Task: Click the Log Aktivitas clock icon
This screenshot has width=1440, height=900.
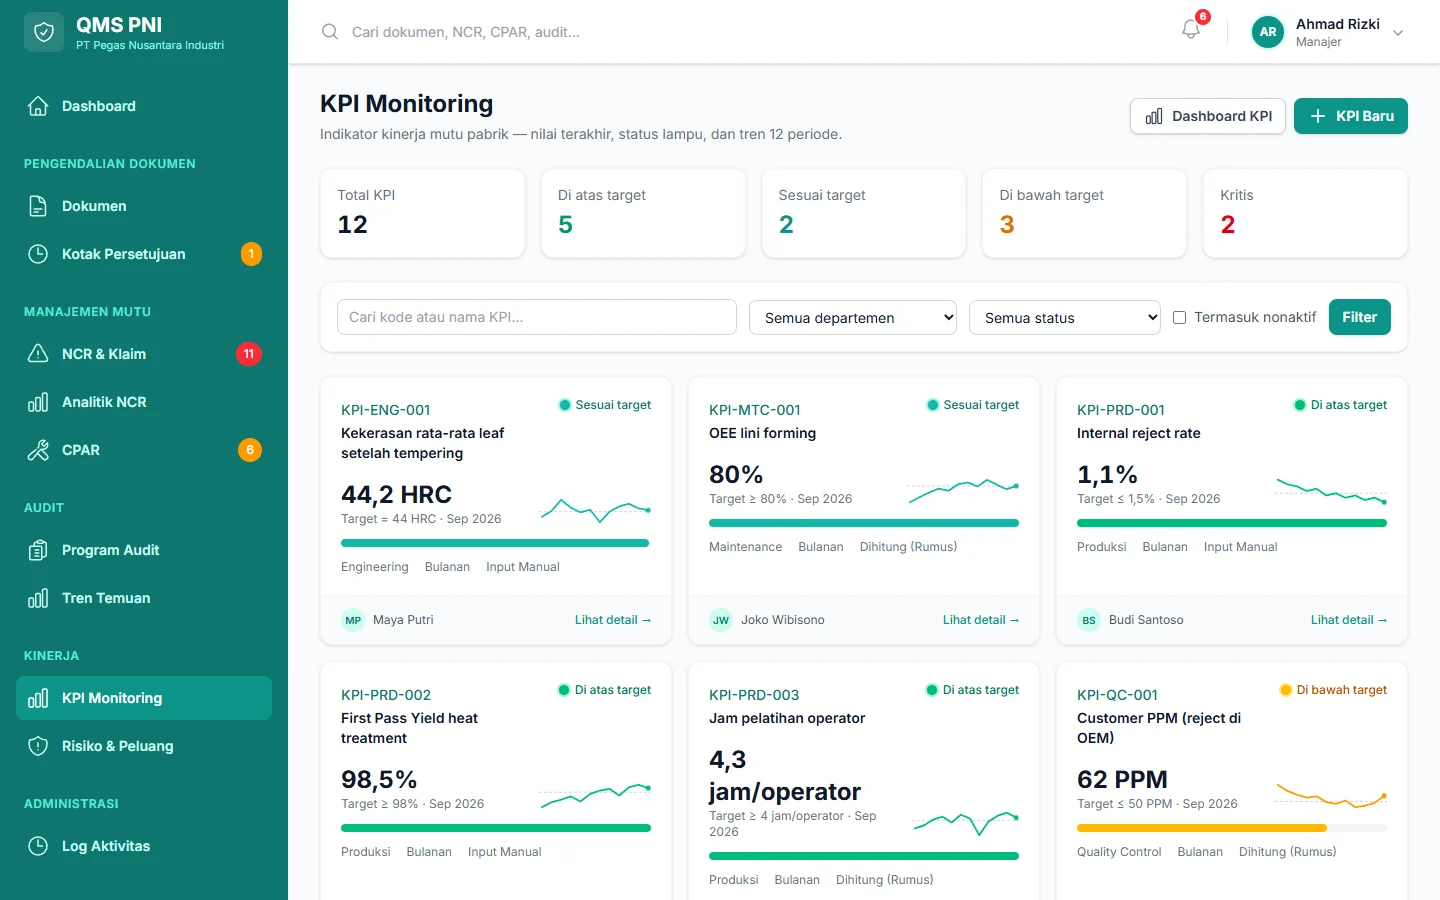Action: [x=38, y=846]
